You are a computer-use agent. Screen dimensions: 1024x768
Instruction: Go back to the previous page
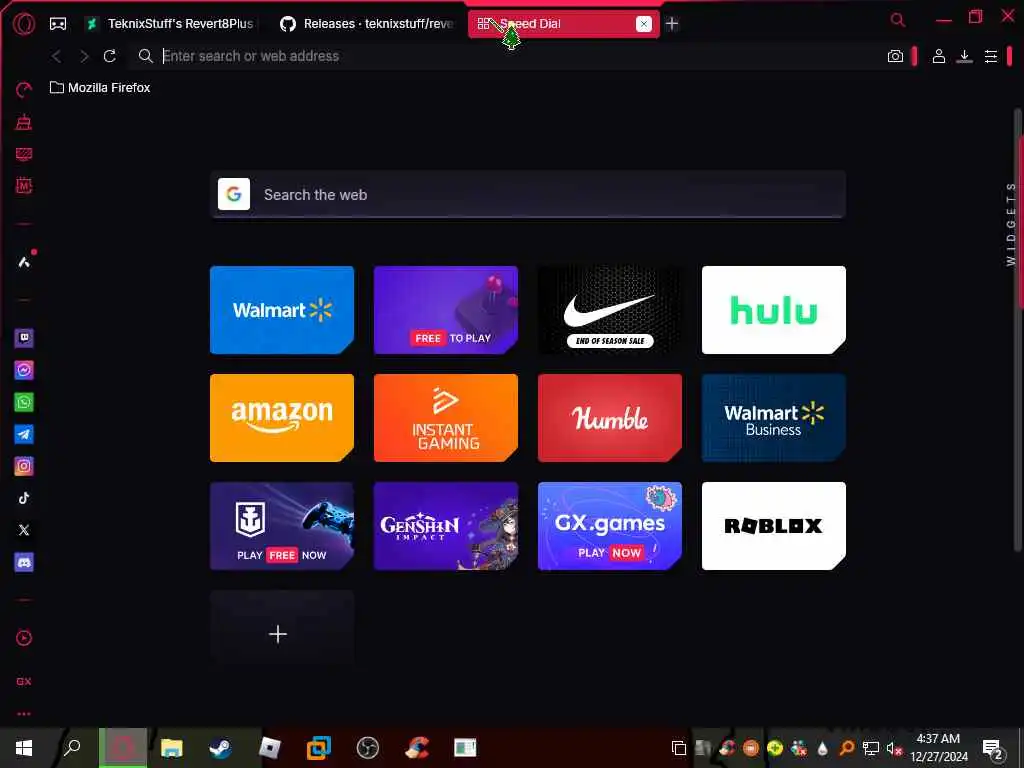click(57, 56)
